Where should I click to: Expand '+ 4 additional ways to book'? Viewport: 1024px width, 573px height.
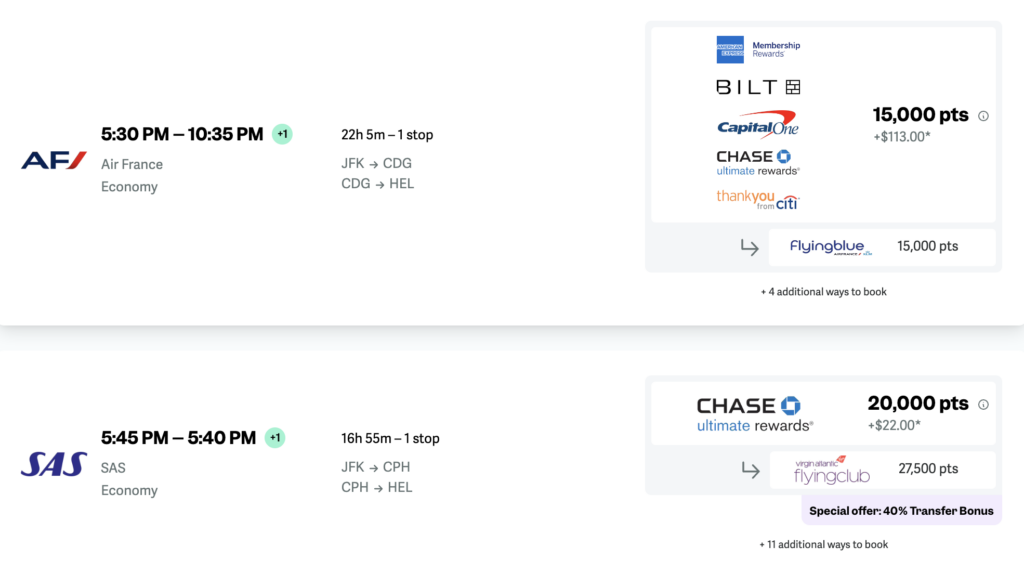(x=823, y=292)
